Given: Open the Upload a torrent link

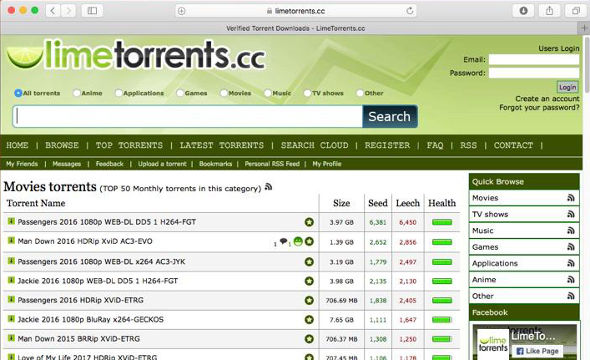Looking at the screenshot, I should (162, 164).
